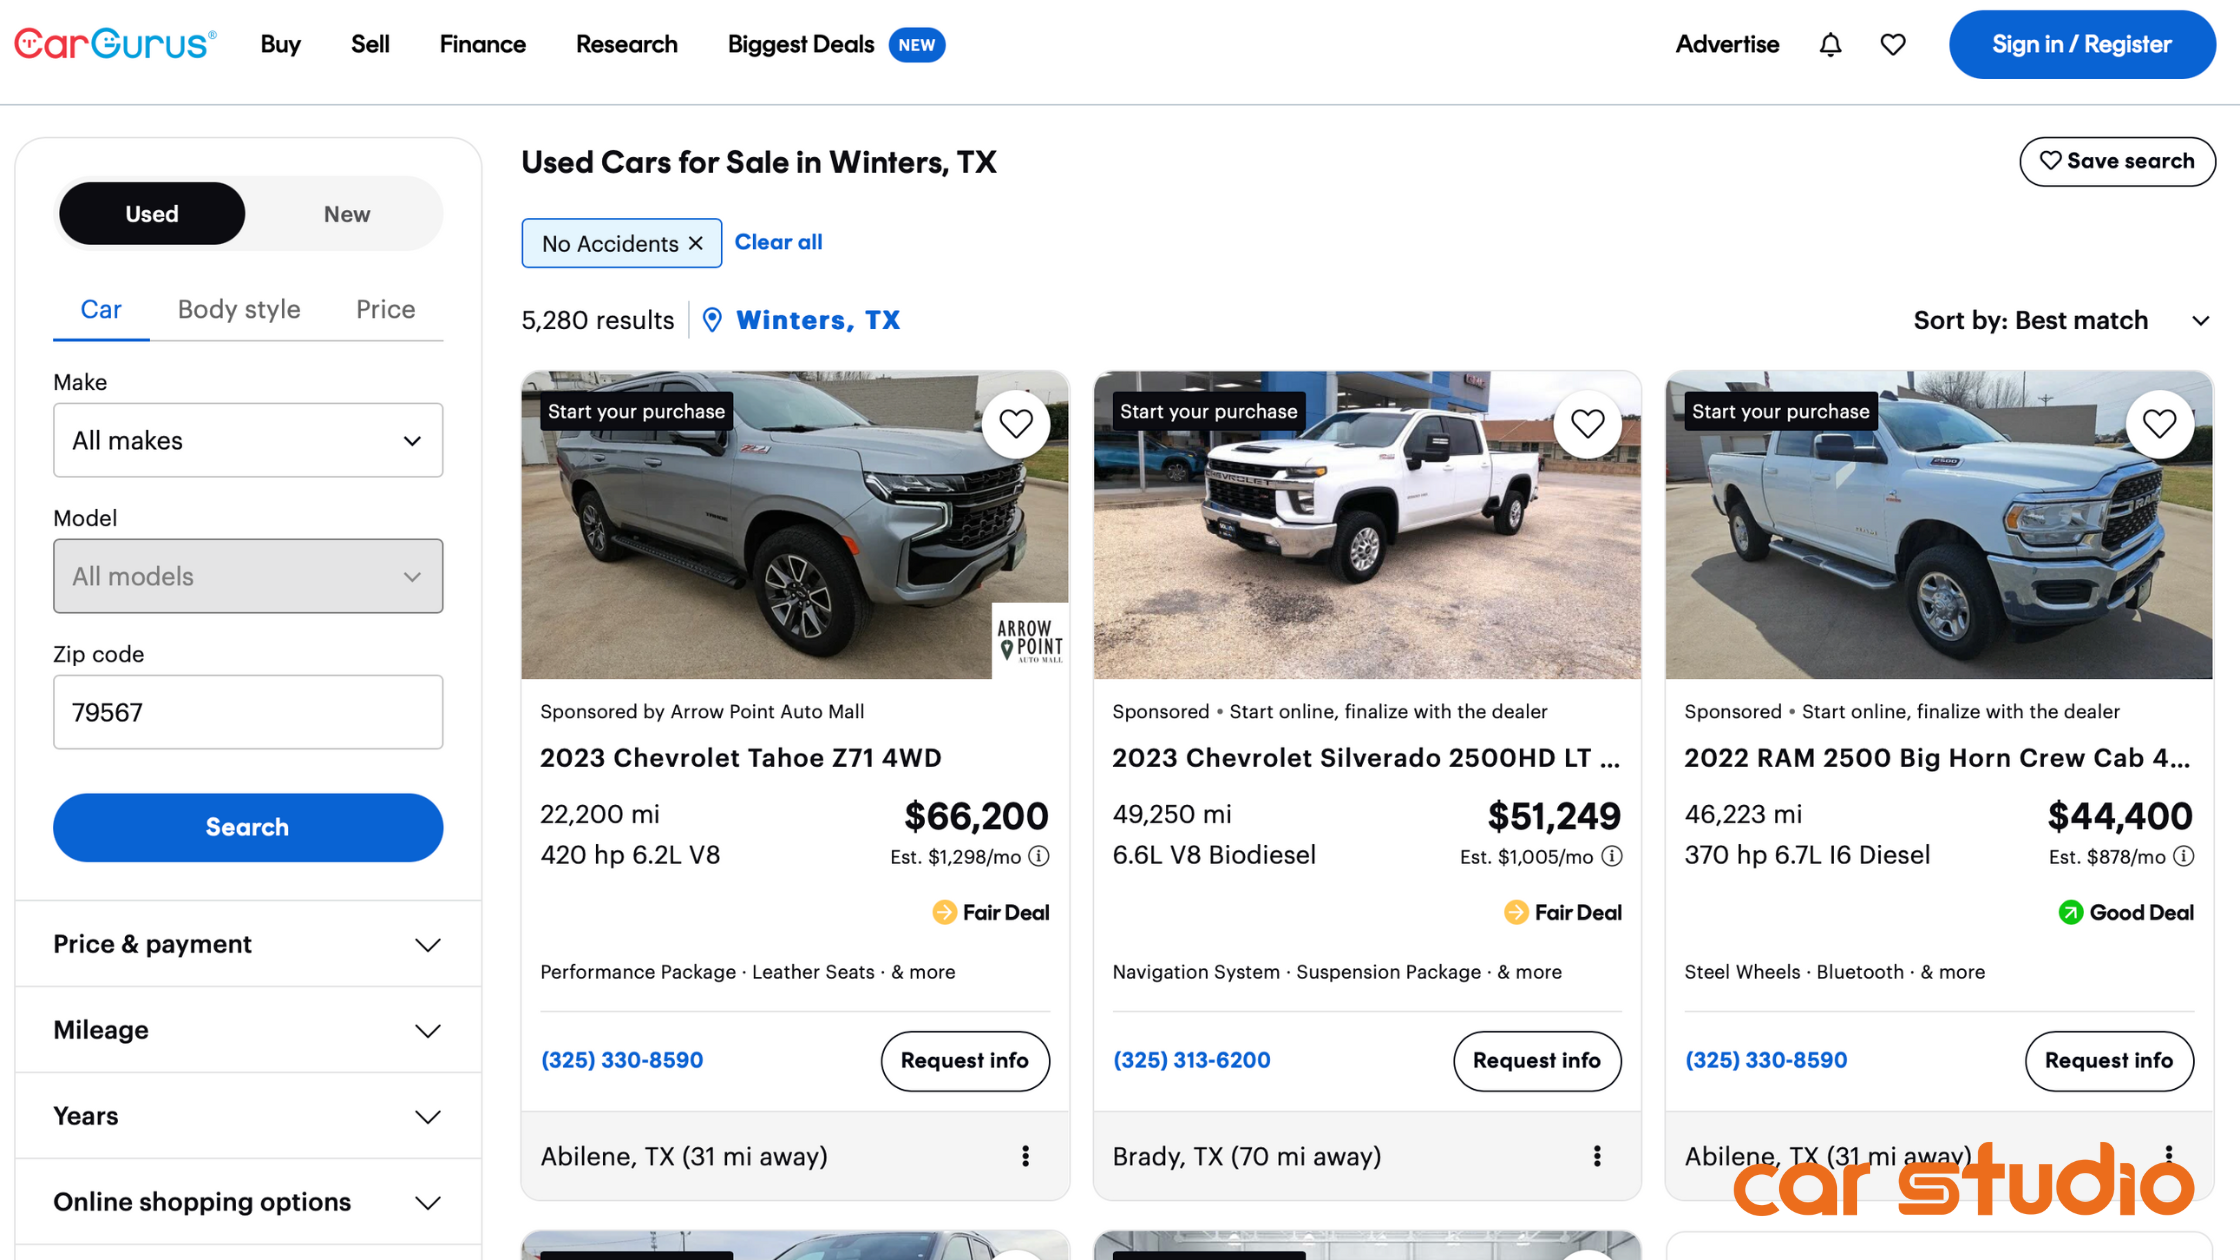Expand the Price & payment filter
This screenshot has width=2240, height=1260.
click(x=248, y=944)
